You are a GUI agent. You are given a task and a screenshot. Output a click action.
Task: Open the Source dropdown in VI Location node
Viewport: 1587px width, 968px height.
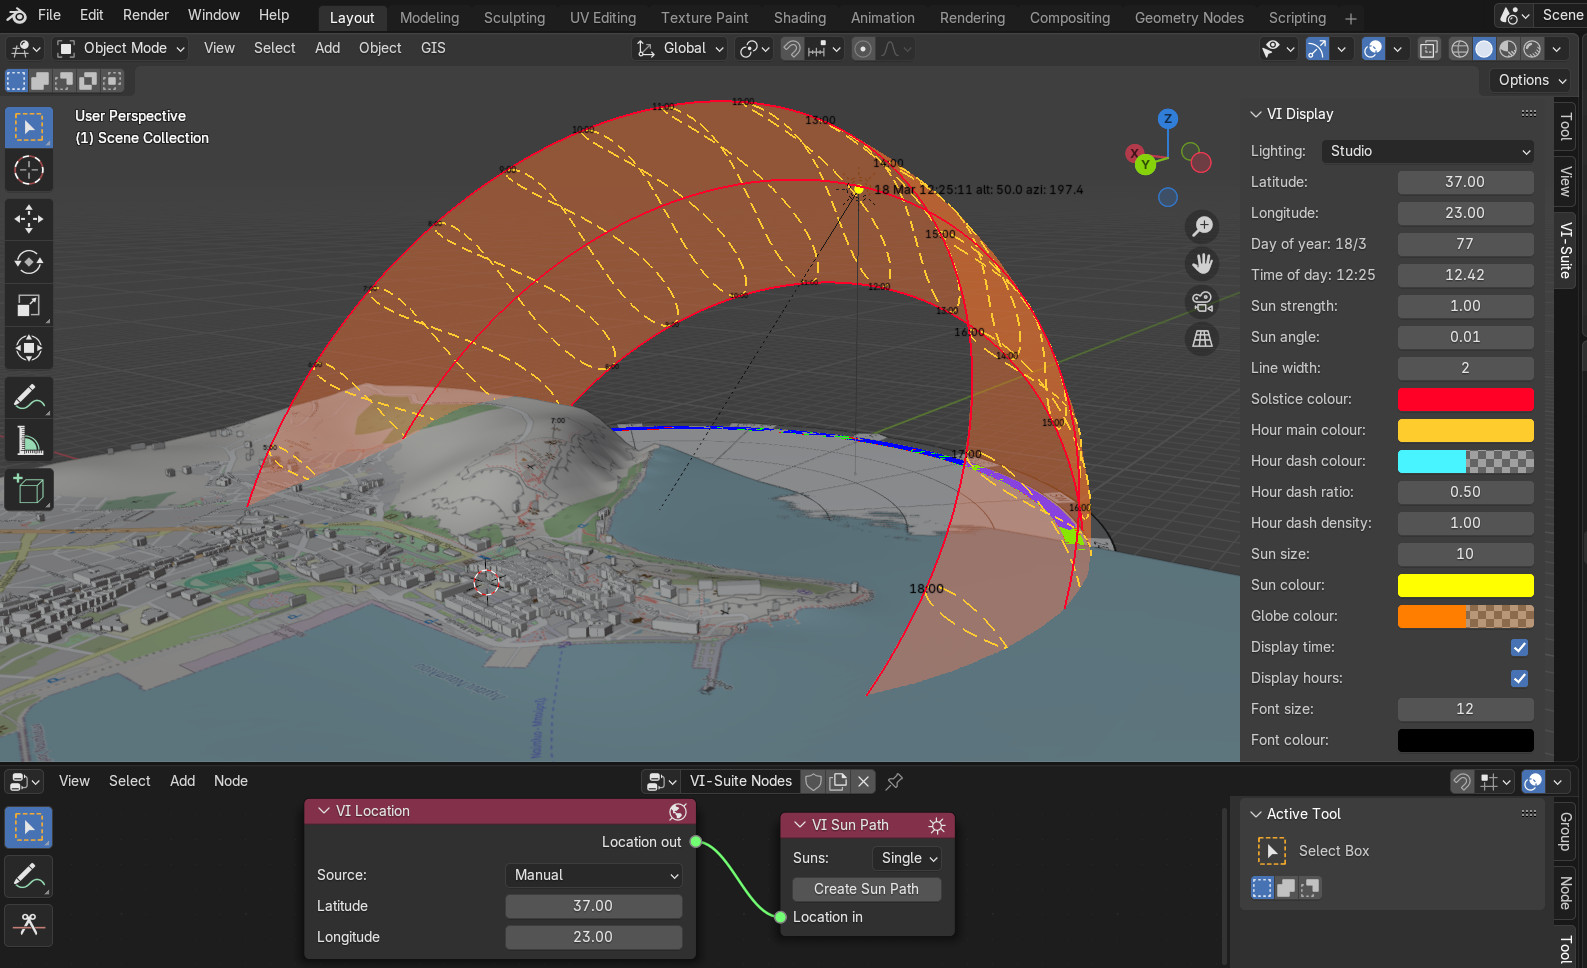(594, 875)
